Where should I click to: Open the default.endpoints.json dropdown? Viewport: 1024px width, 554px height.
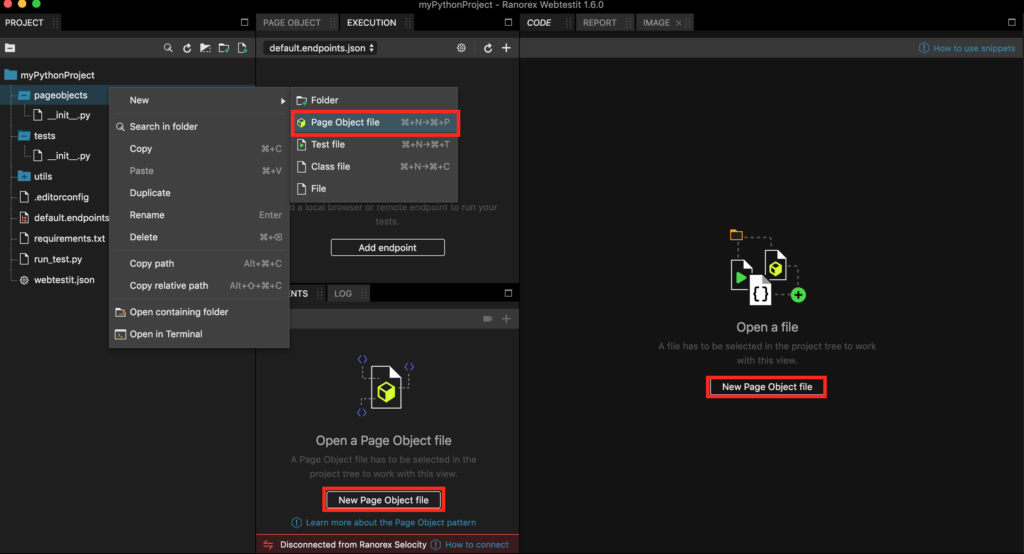321,48
